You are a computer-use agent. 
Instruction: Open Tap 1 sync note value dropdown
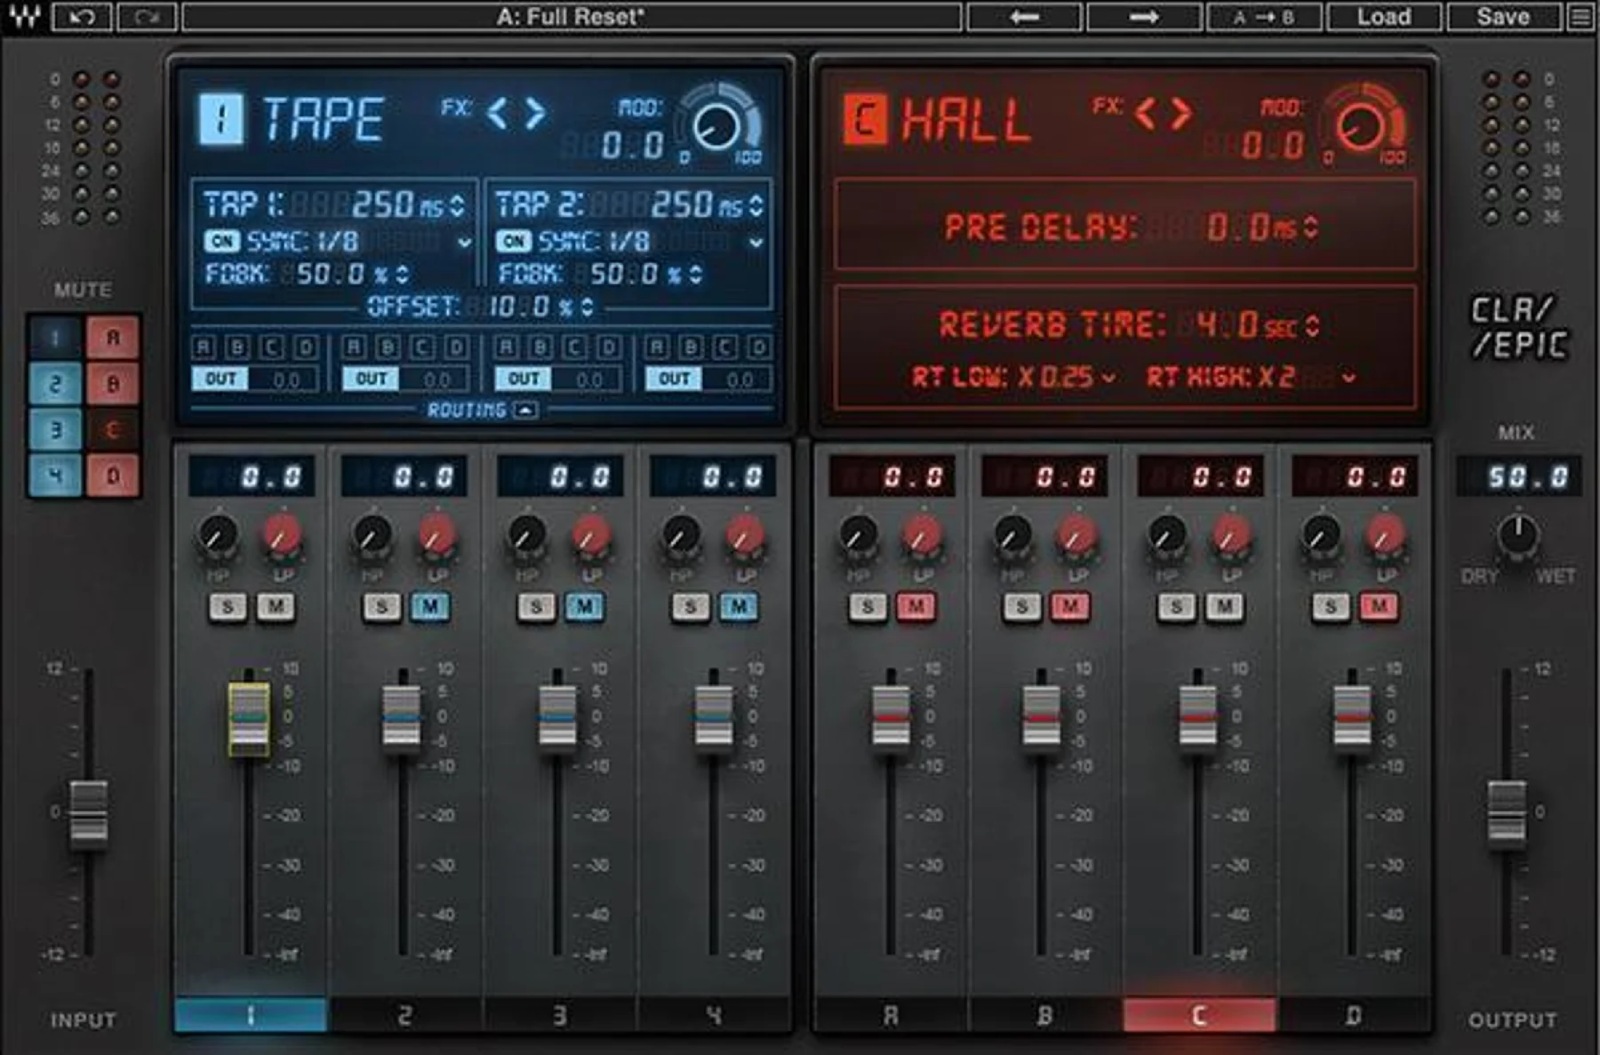click(464, 242)
